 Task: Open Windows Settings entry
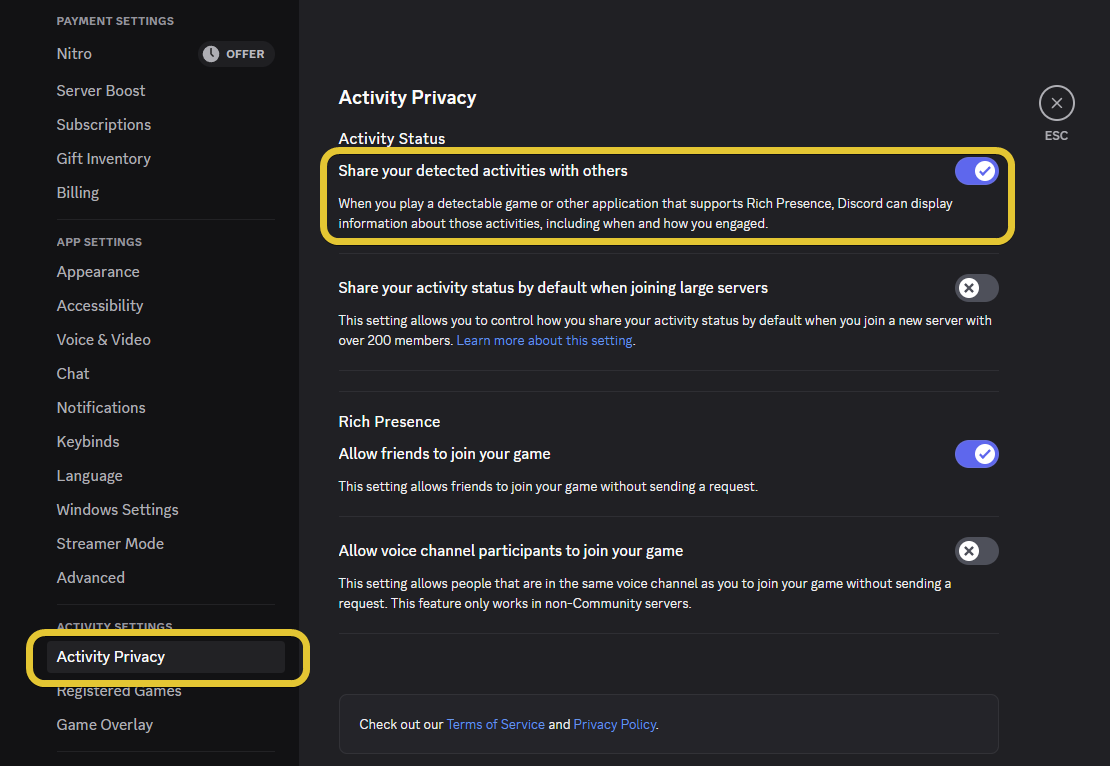(x=118, y=510)
